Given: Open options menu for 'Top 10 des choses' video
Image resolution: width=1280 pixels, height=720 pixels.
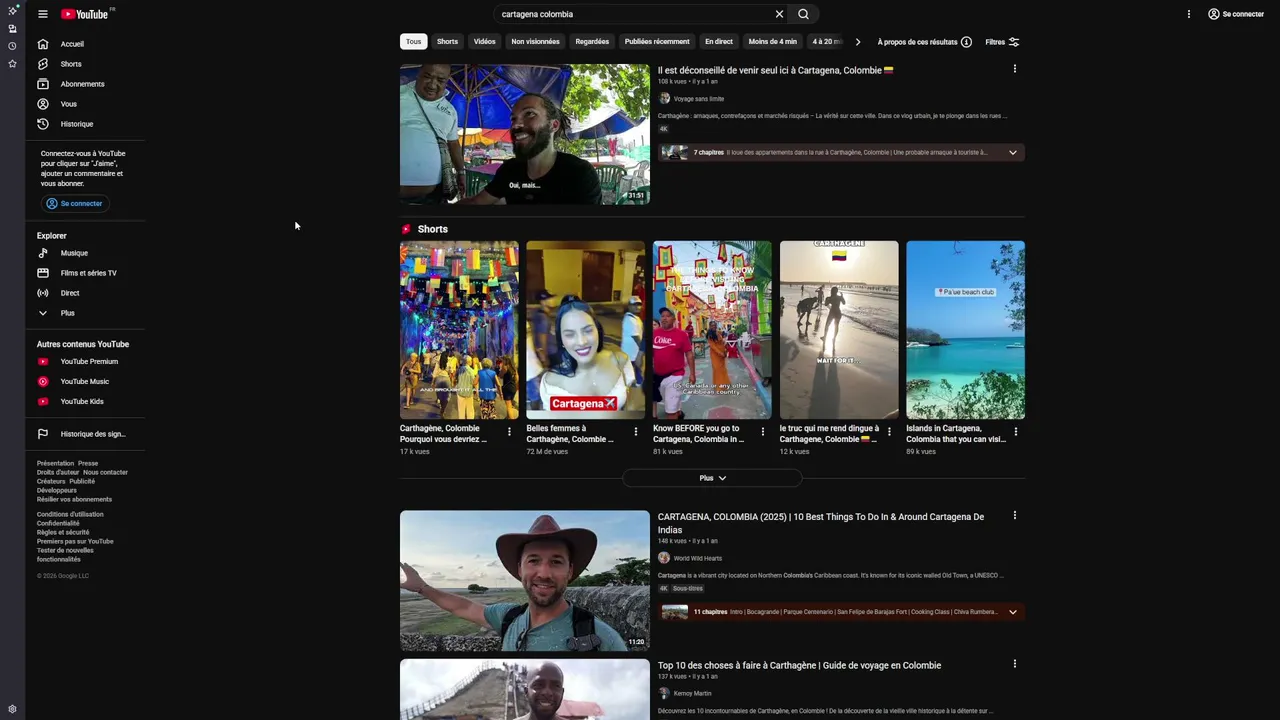Looking at the screenshot, I should [x=1014, y=664].
